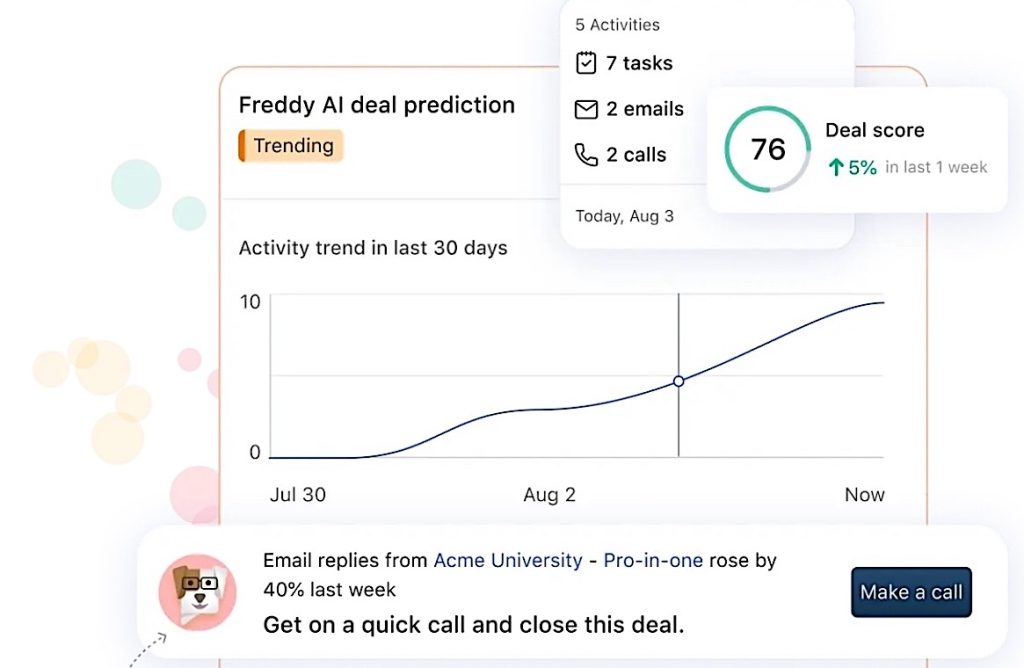Image resolution: width=1024 pixels, height=668 pixels.
Task: Click the Make a call button
Action: coord(910,591)
